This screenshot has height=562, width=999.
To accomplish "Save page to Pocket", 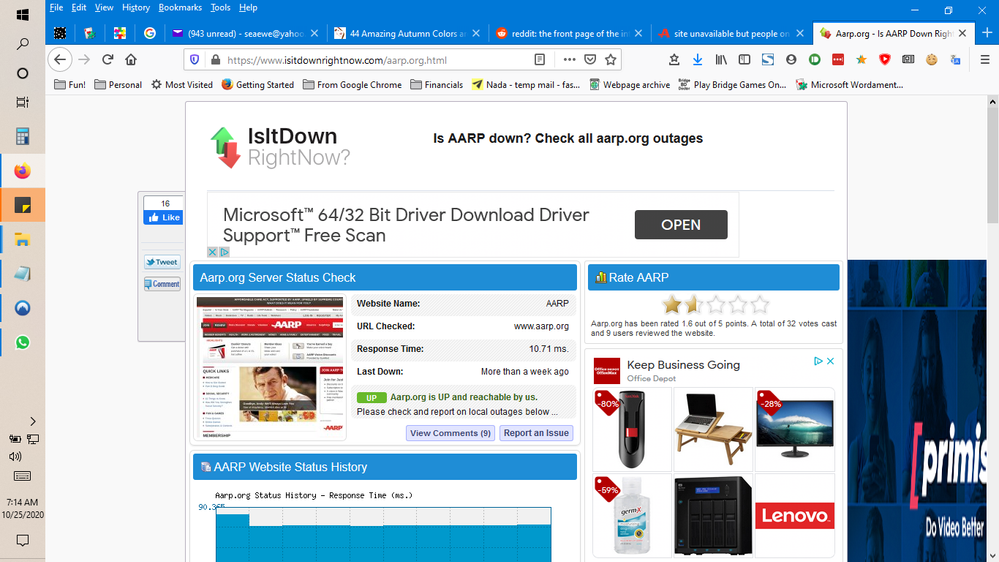I will click(x=590, y=60).
